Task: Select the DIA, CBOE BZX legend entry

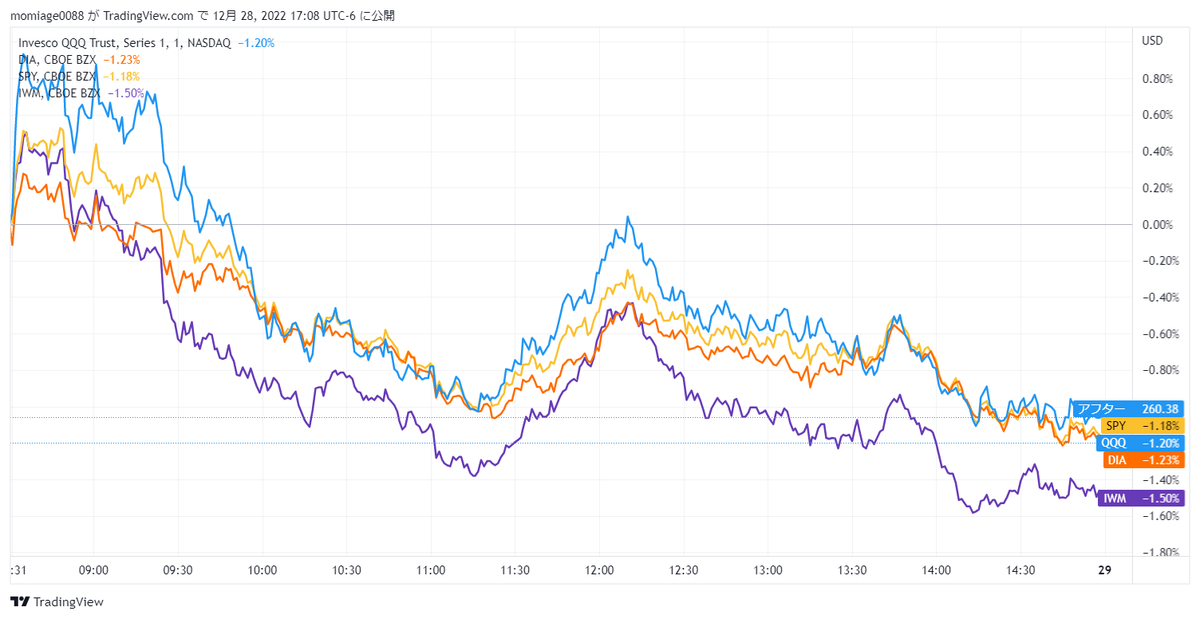Action: (57, 60)
